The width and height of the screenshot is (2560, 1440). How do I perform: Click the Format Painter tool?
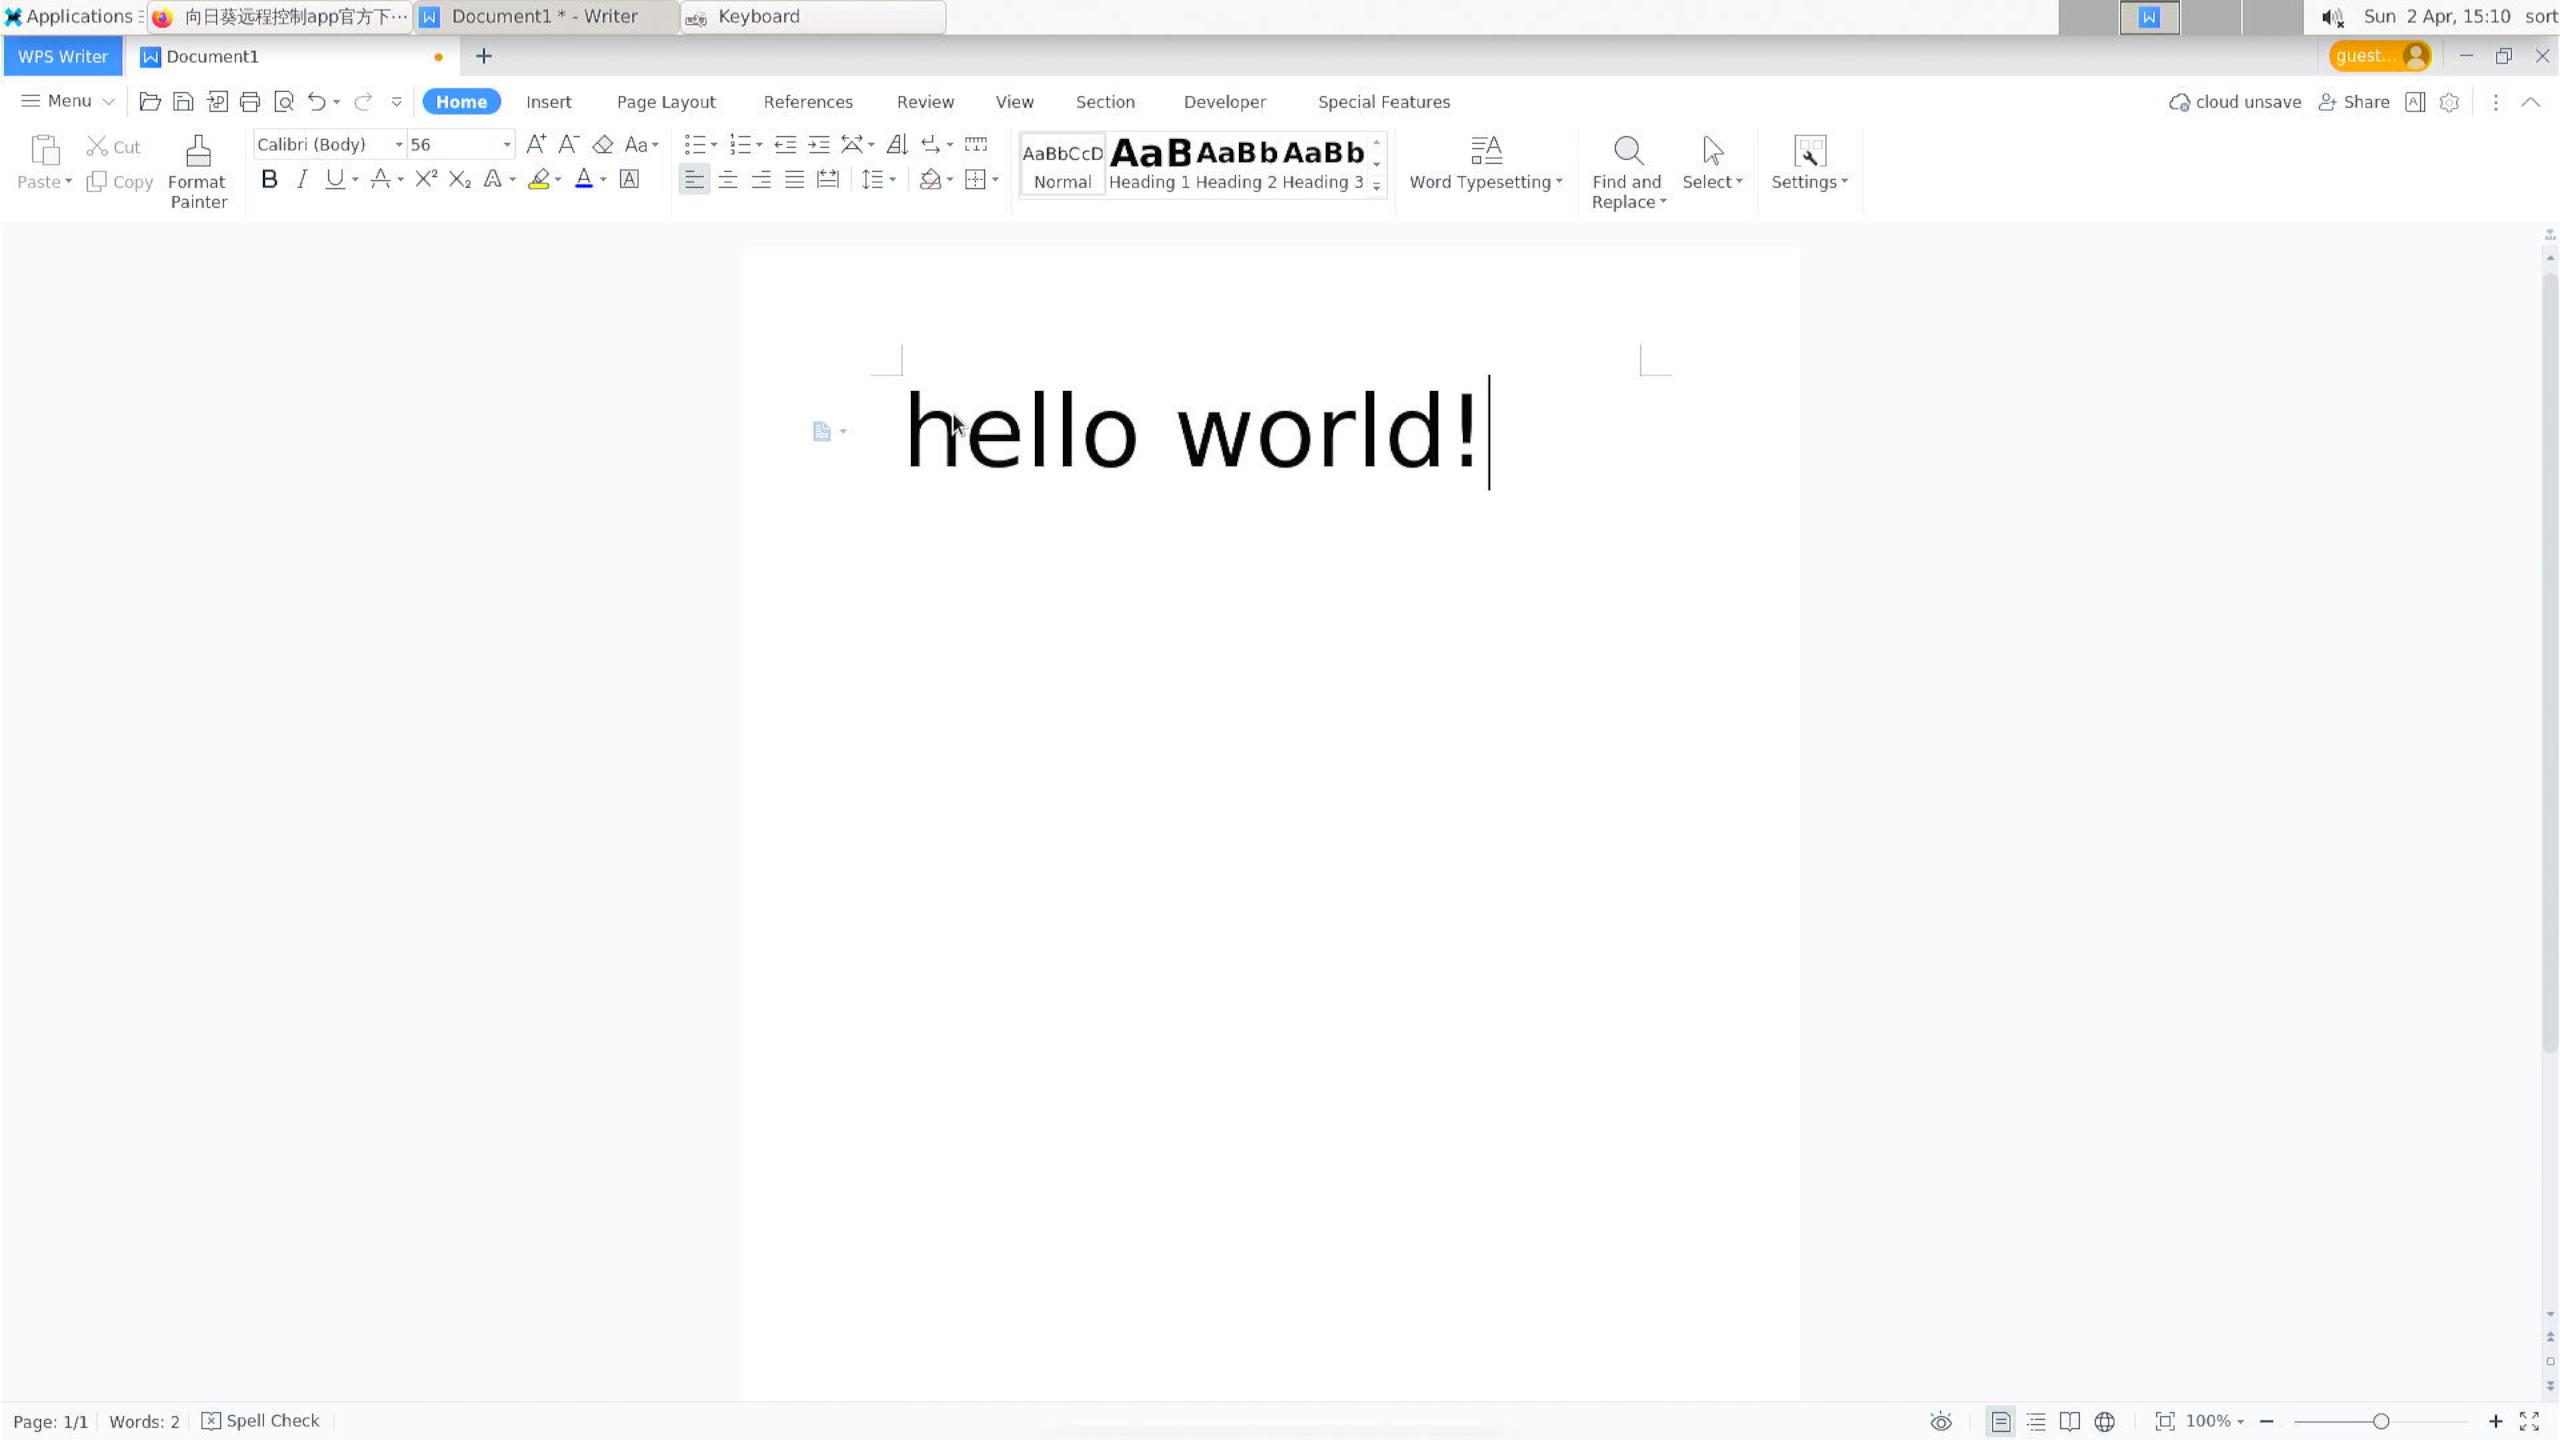point(197,171)
